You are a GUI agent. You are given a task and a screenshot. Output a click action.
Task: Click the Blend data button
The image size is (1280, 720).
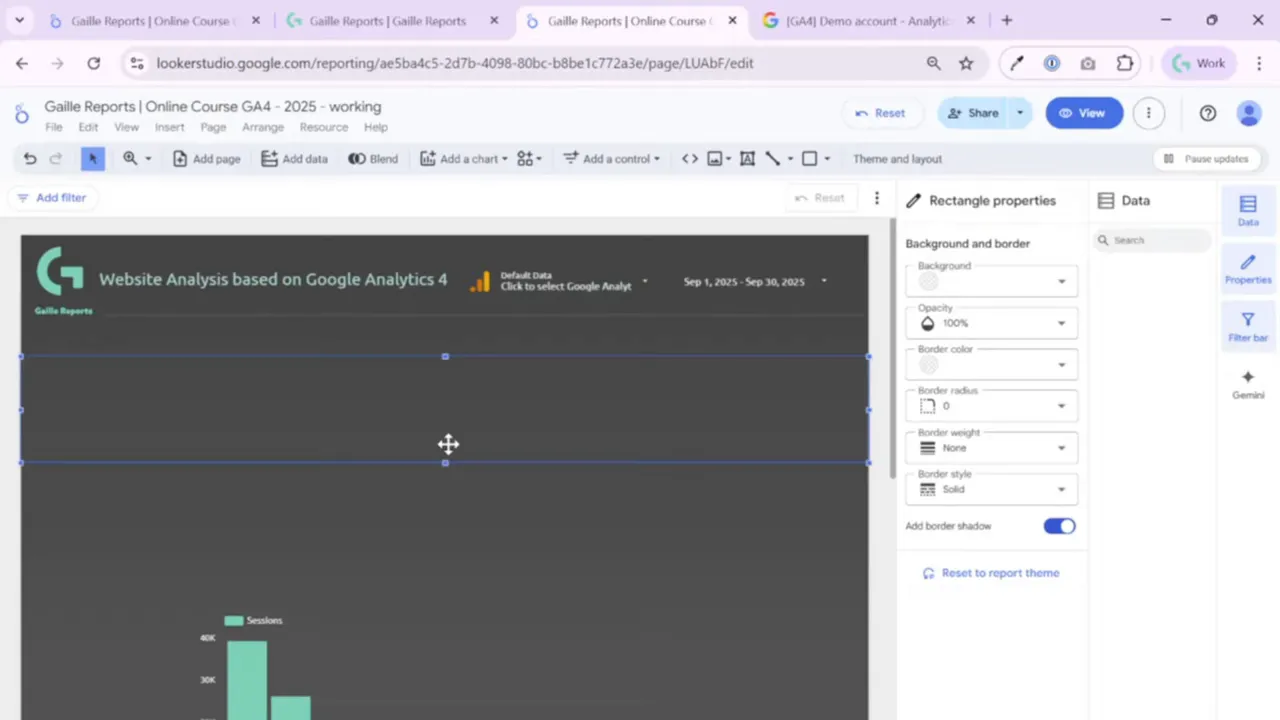373,159
